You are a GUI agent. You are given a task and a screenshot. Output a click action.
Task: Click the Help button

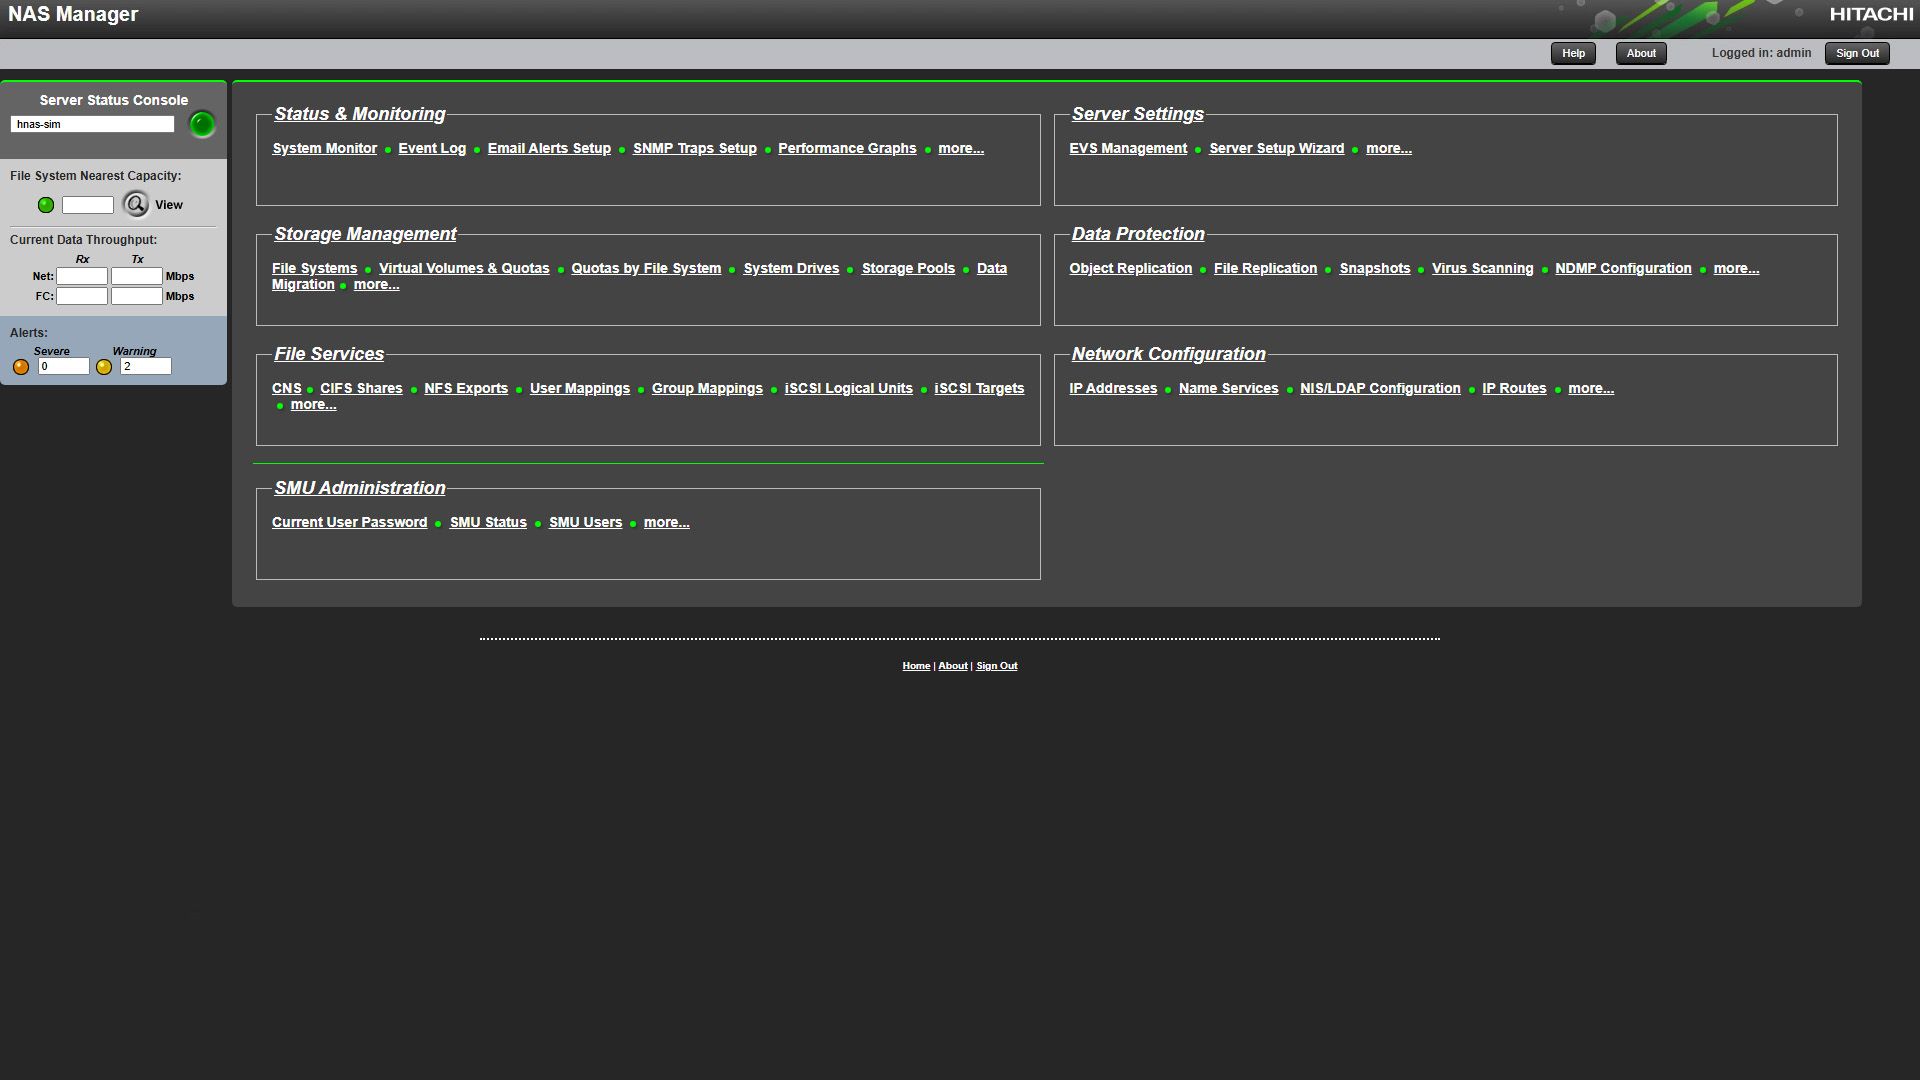pyautogui.click(x=1573, y=53)
